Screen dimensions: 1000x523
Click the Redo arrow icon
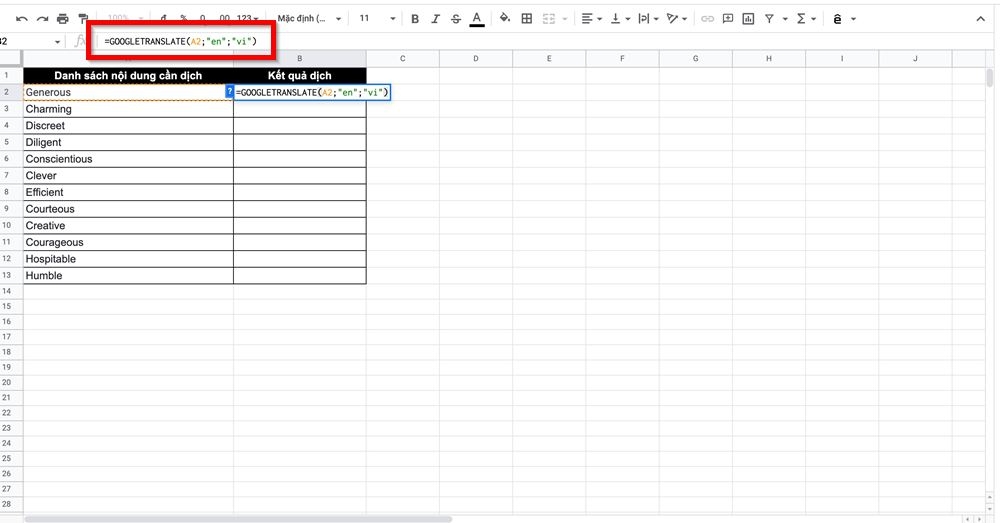[42, 19]
